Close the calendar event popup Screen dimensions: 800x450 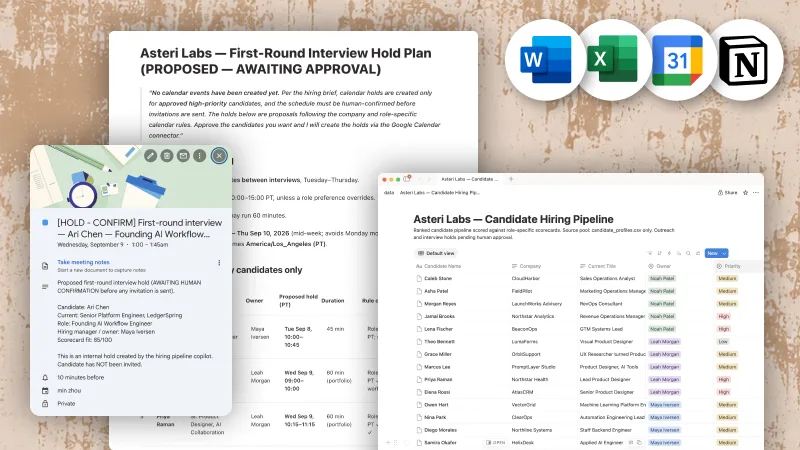coord(219,156)
